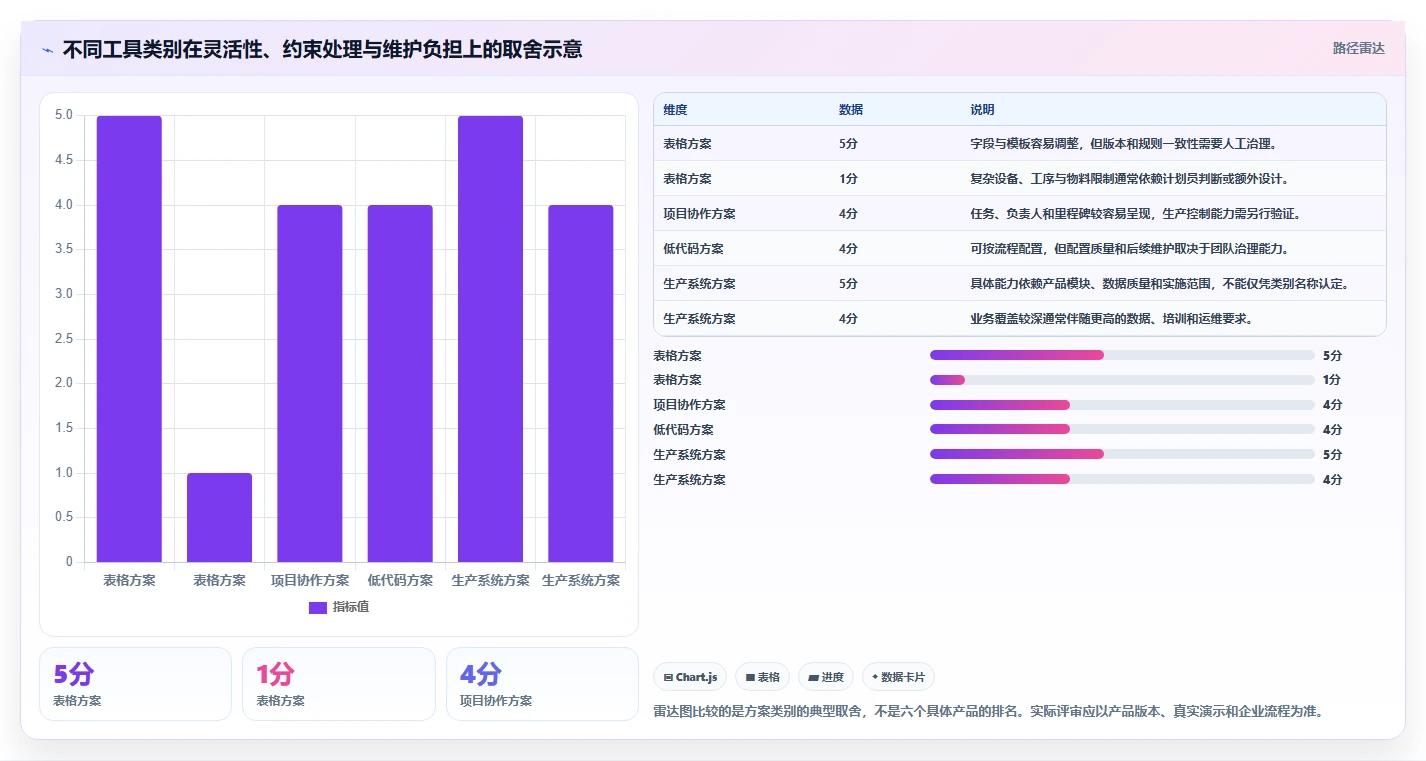
Task: Select the 表格 tag chip
Action: (762, 677)
